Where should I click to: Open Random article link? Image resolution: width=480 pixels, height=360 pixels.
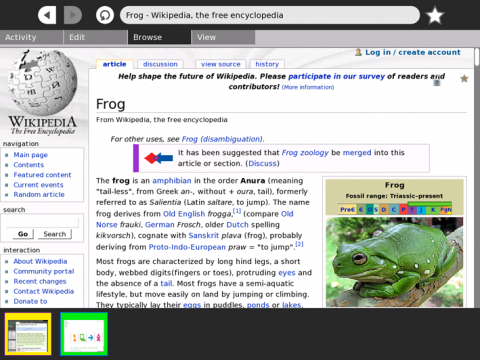click(39, 194)
